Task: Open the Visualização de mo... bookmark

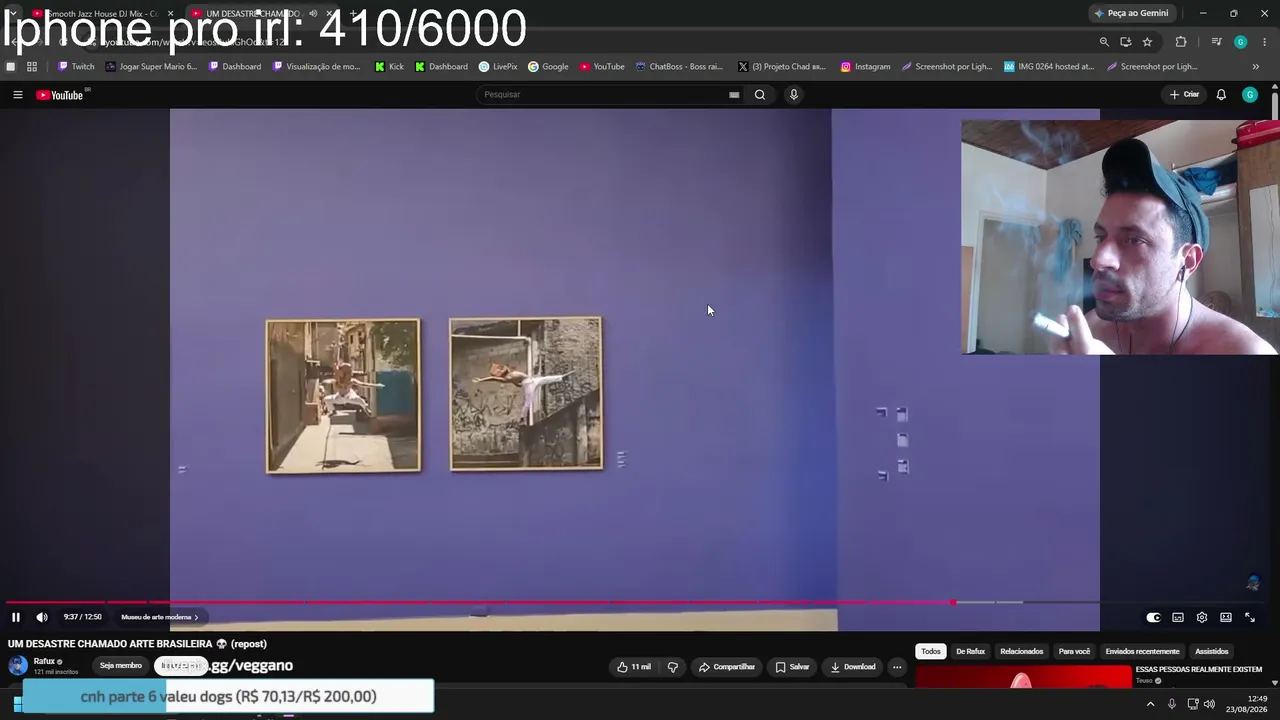Action: click(317, 67)
